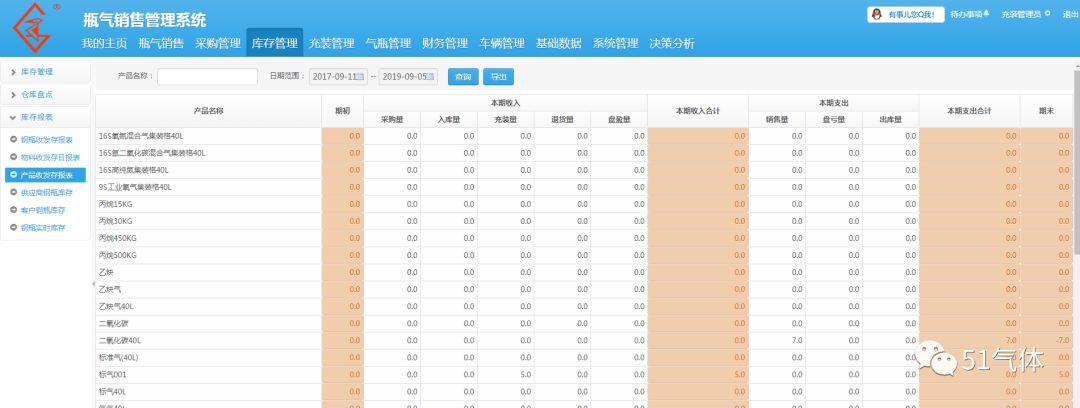Click the 出库量 column header

(890, 119)
